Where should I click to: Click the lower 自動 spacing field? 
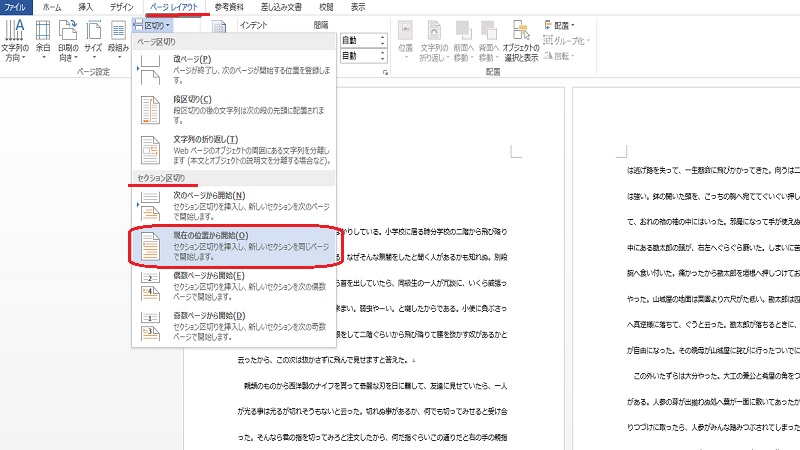pyautogui.click(x=359, y=56)
